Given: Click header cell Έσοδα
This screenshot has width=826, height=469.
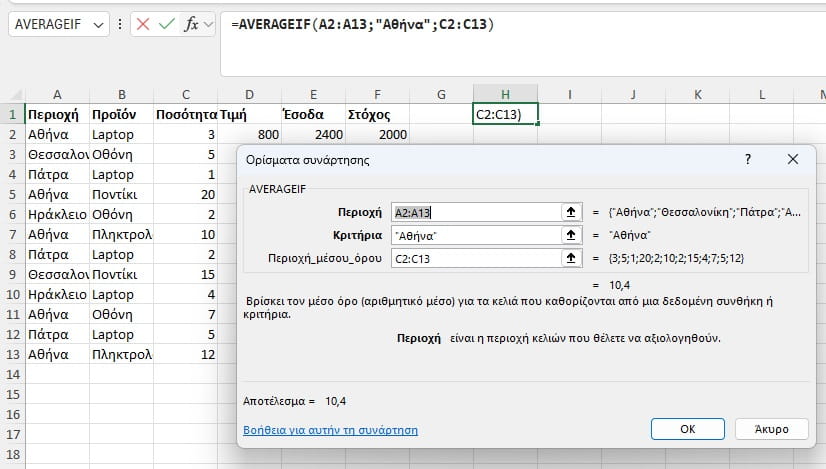Looking at the screenshot, I should (313, 114).
